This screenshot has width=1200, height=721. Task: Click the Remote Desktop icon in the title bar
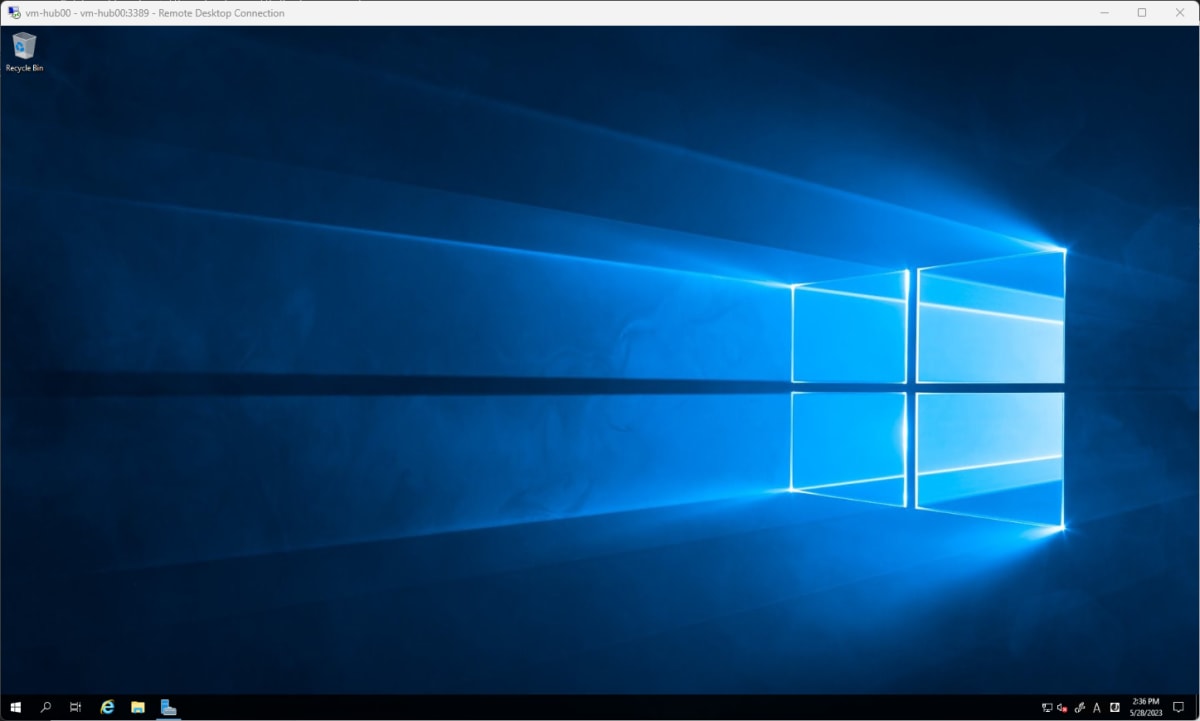(14, 13)
